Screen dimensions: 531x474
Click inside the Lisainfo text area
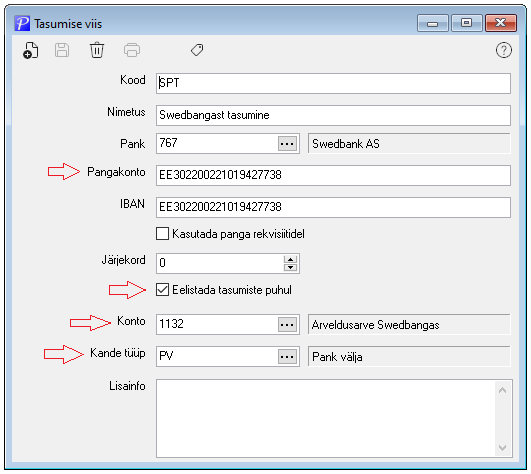pyautogui.click(x=325, y=418)
